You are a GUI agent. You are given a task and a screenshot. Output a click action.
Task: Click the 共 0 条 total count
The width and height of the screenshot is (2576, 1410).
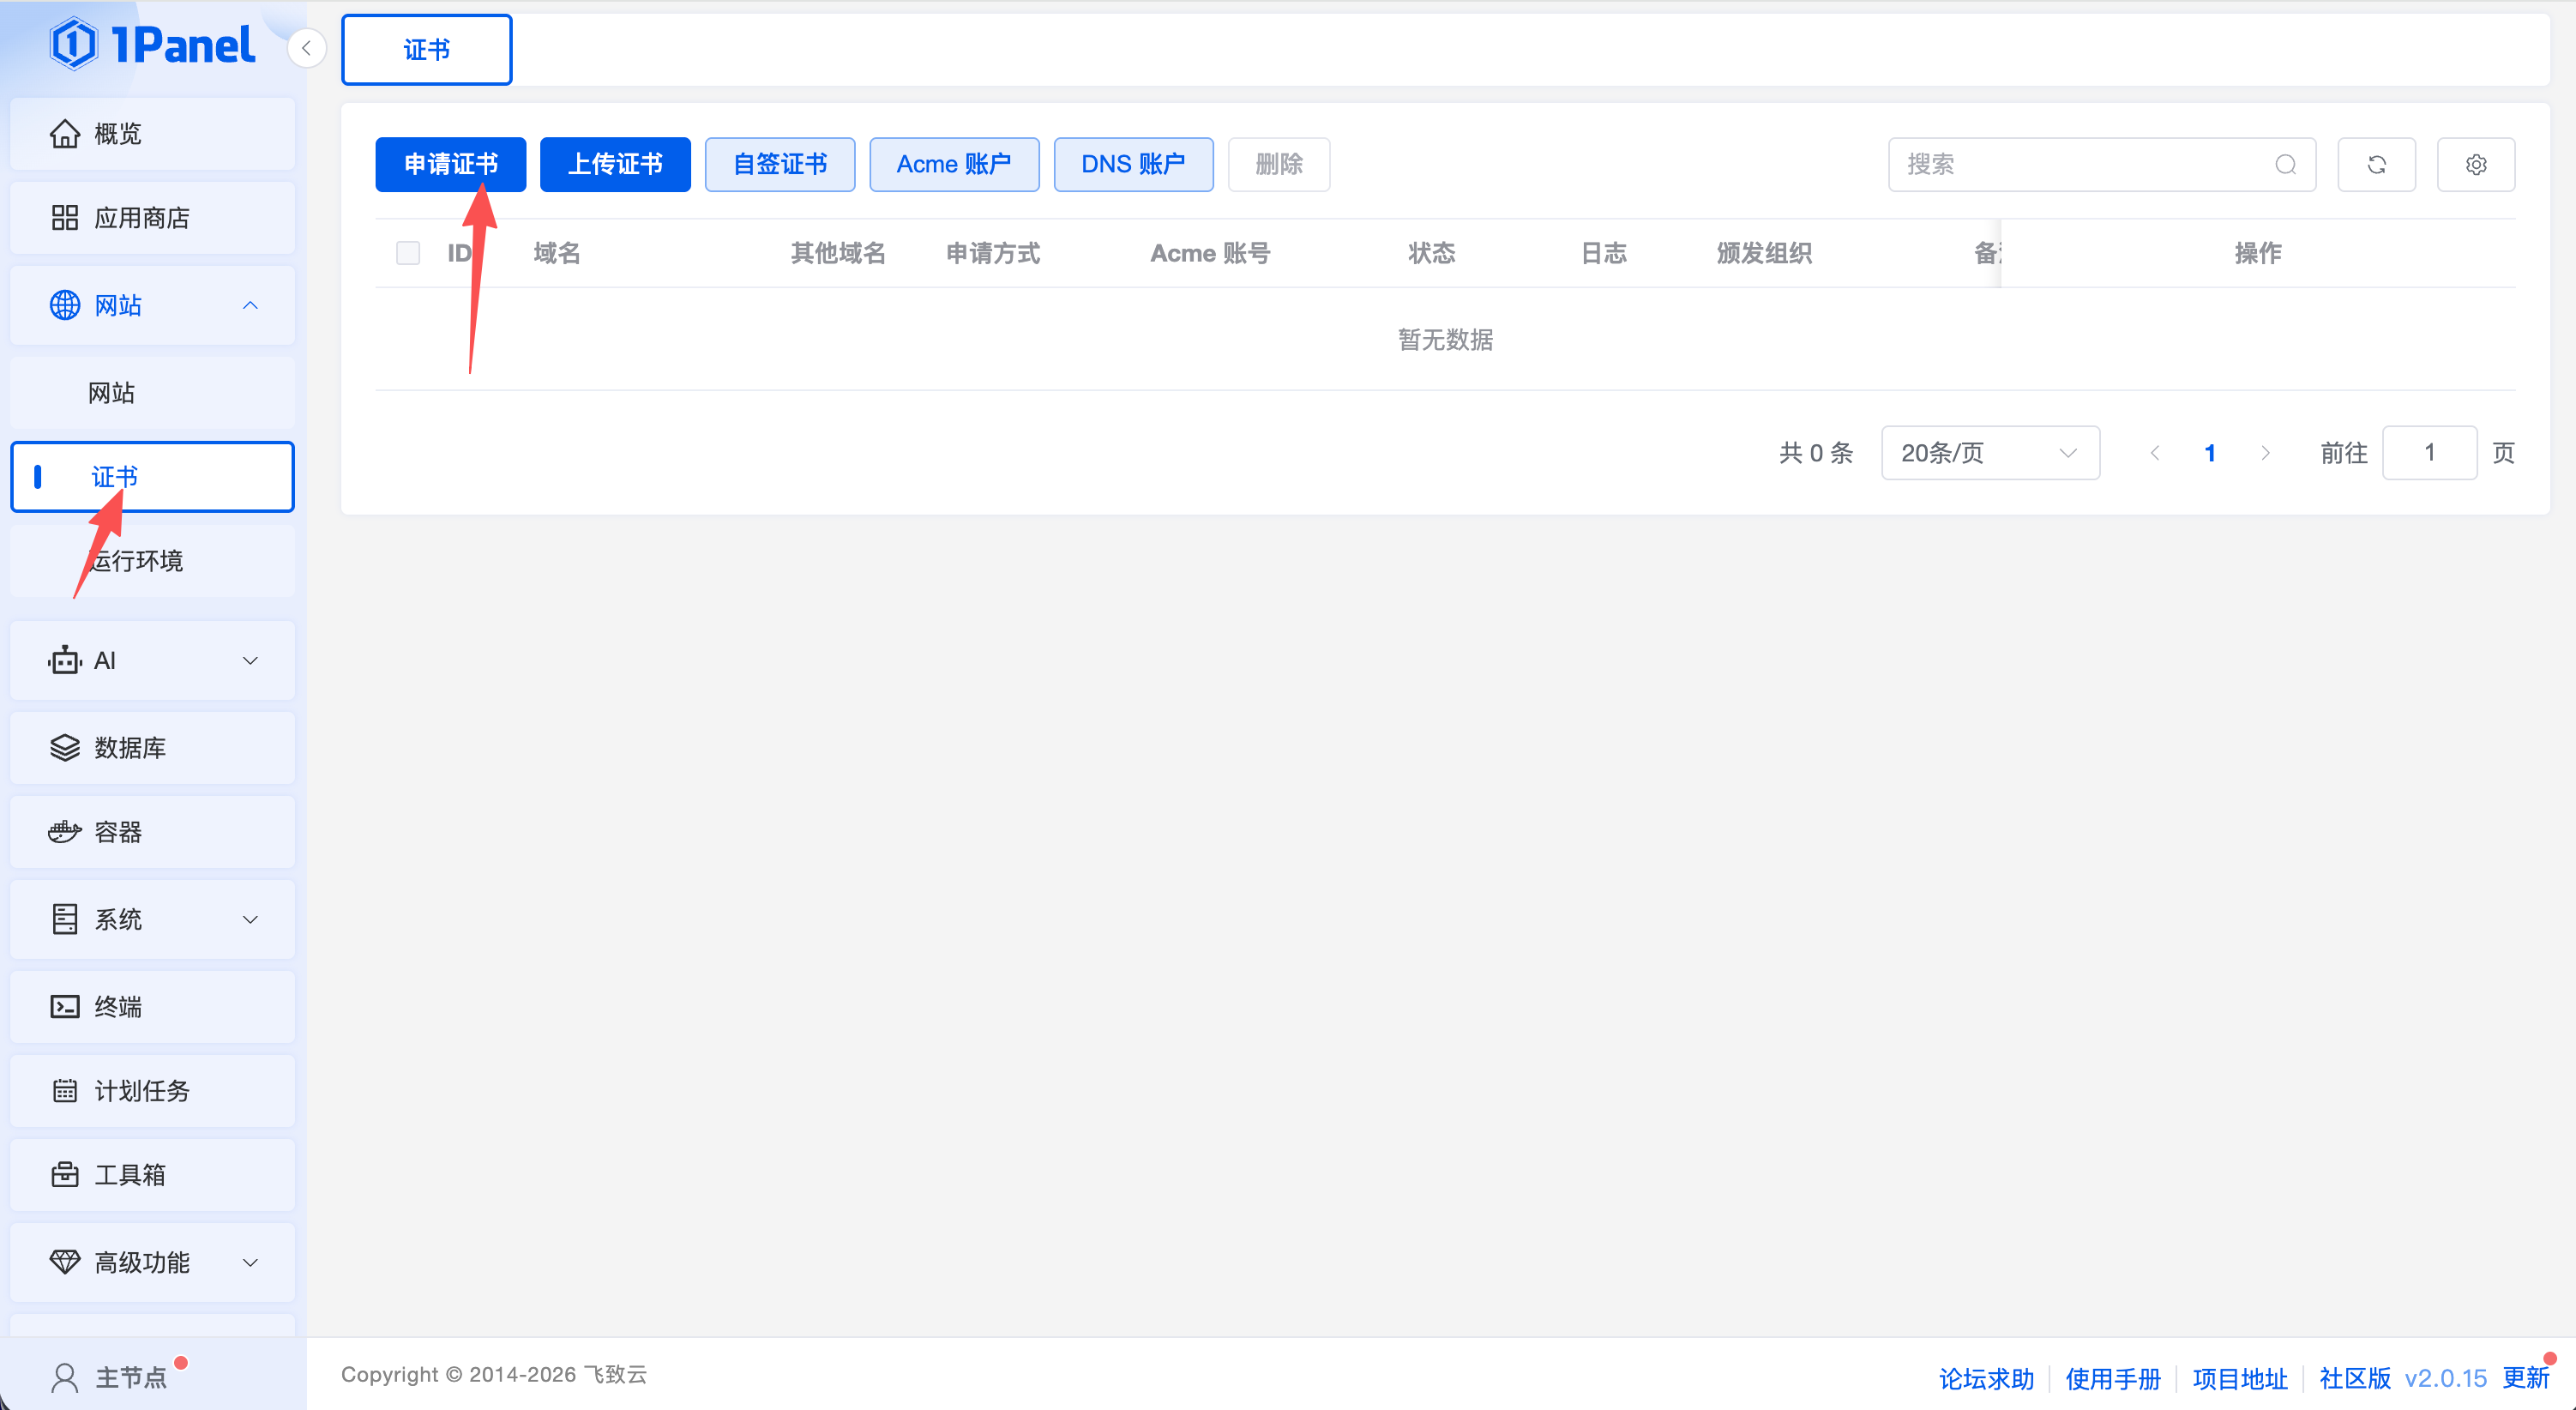click(x=1816, y=453)
